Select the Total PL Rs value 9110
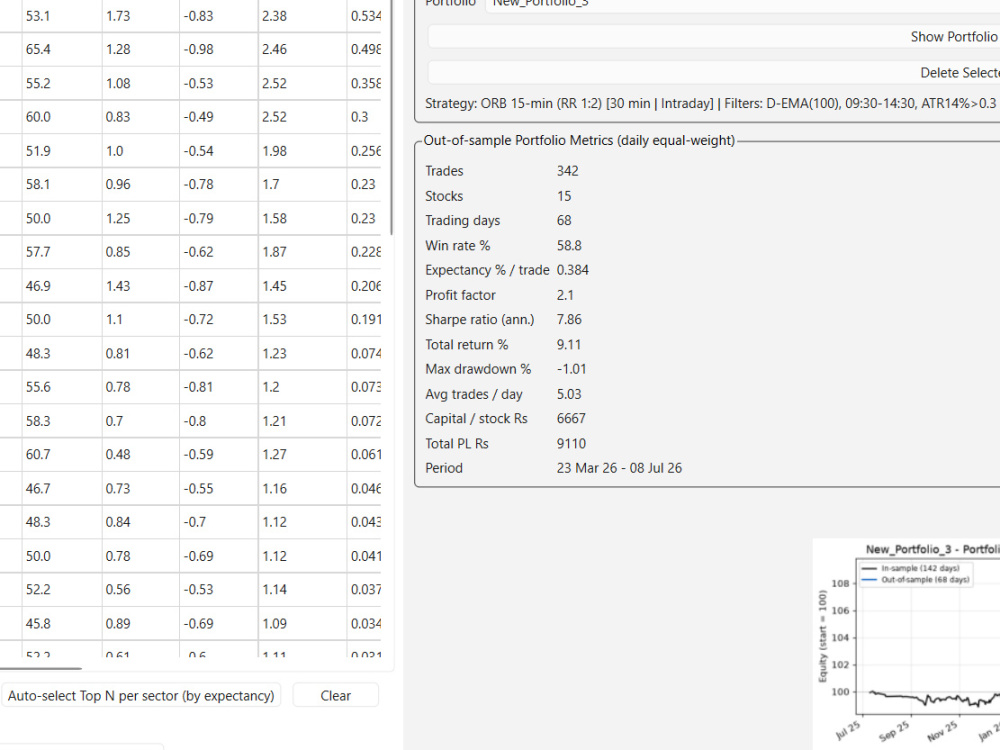 571,444
